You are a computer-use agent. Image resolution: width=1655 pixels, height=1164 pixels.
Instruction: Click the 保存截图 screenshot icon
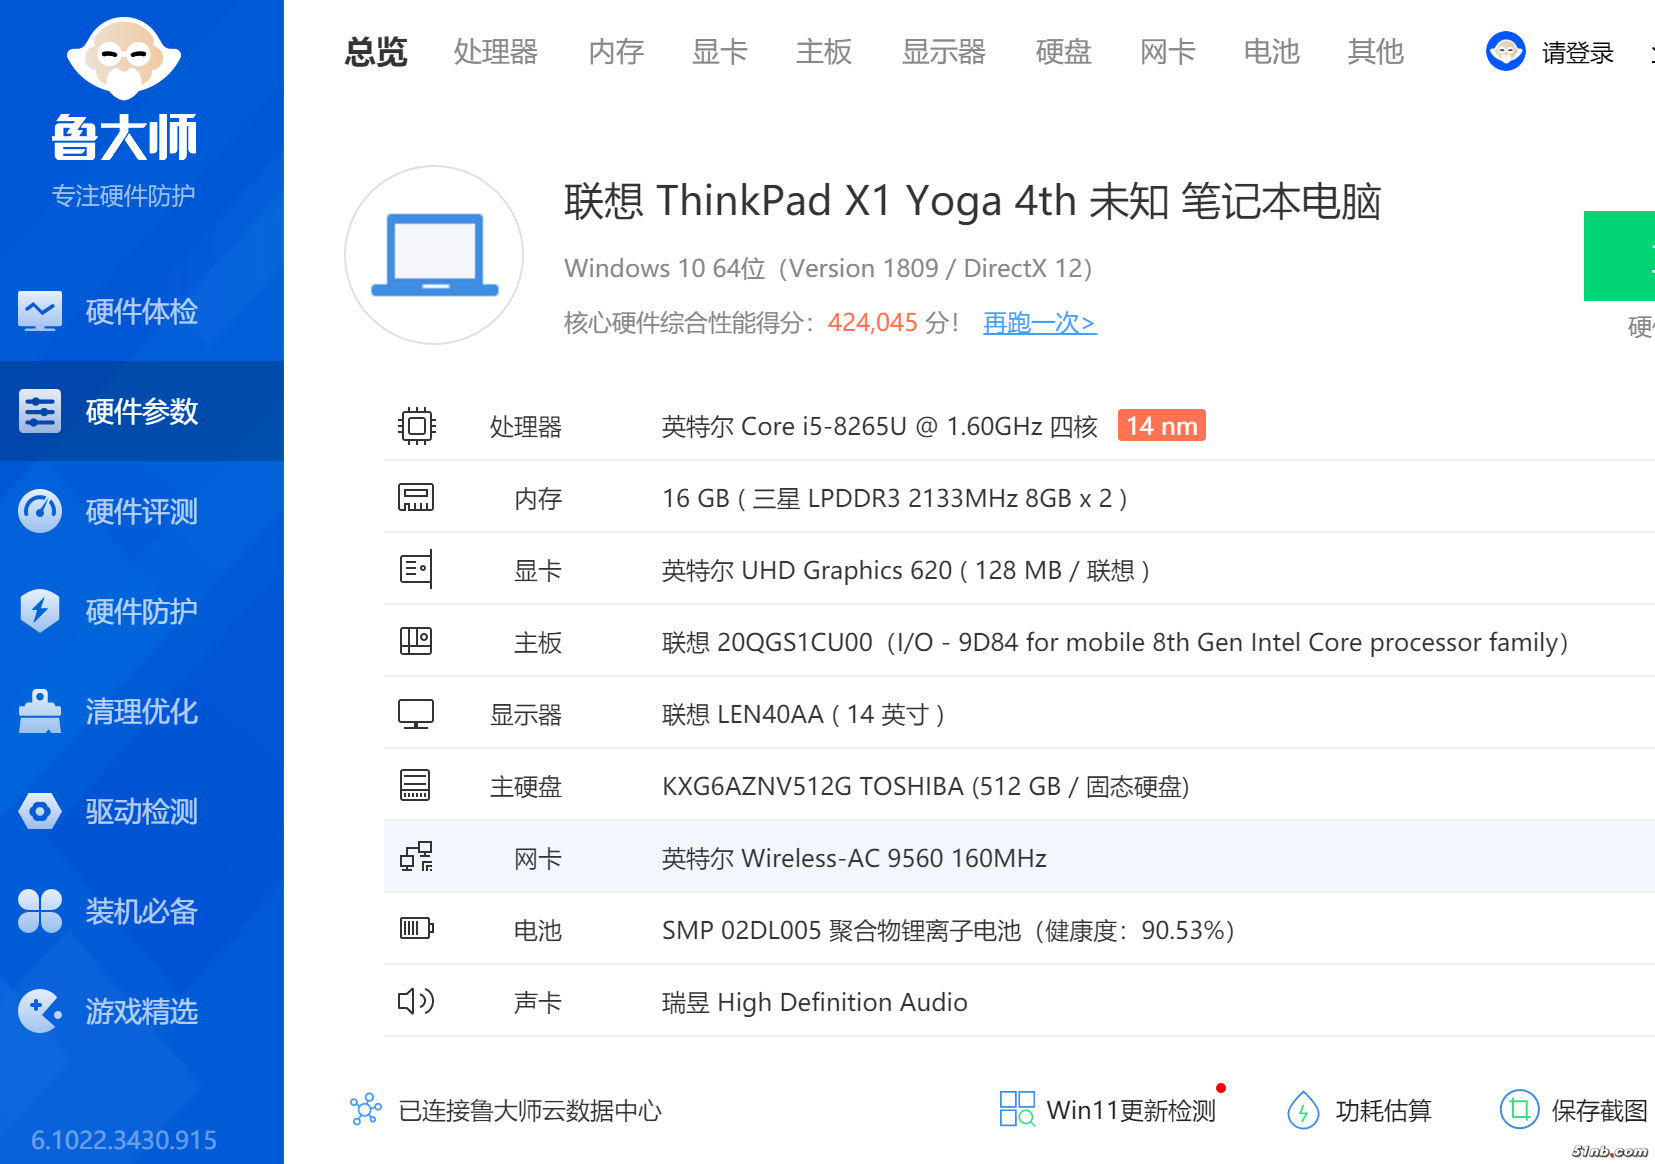[1519, 1109]
